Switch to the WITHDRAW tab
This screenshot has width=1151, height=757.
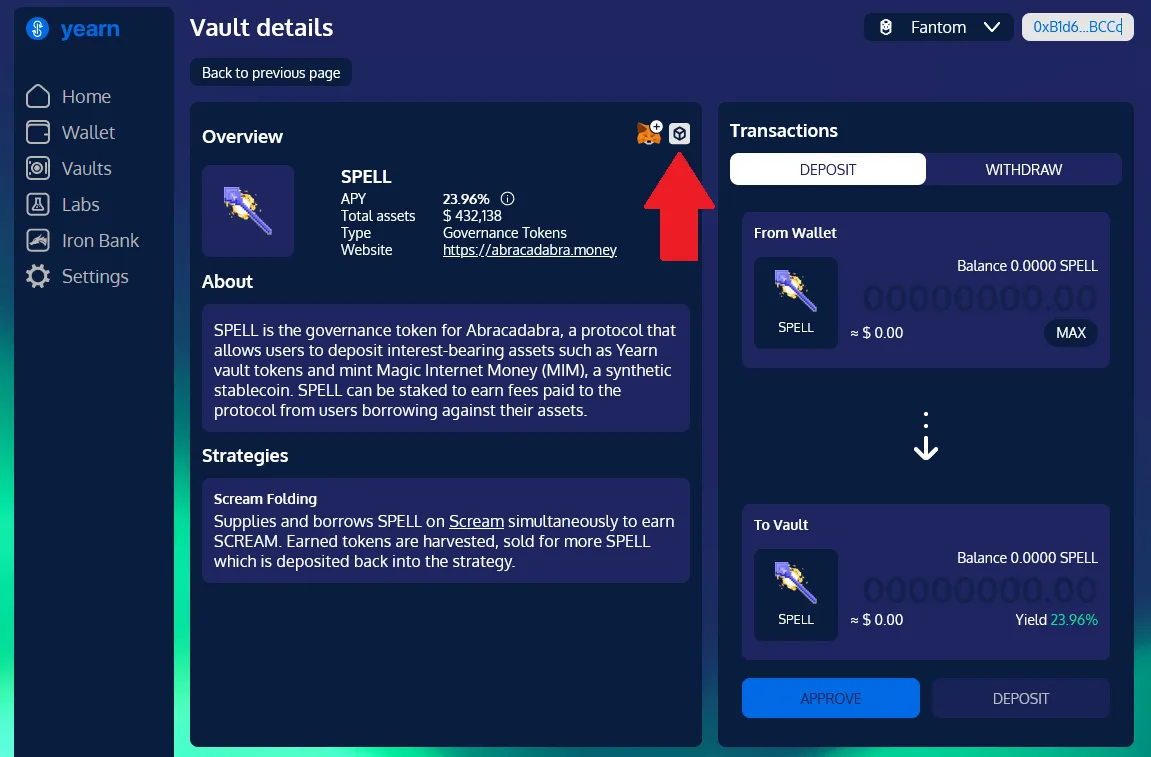(x=1023, y=169)
